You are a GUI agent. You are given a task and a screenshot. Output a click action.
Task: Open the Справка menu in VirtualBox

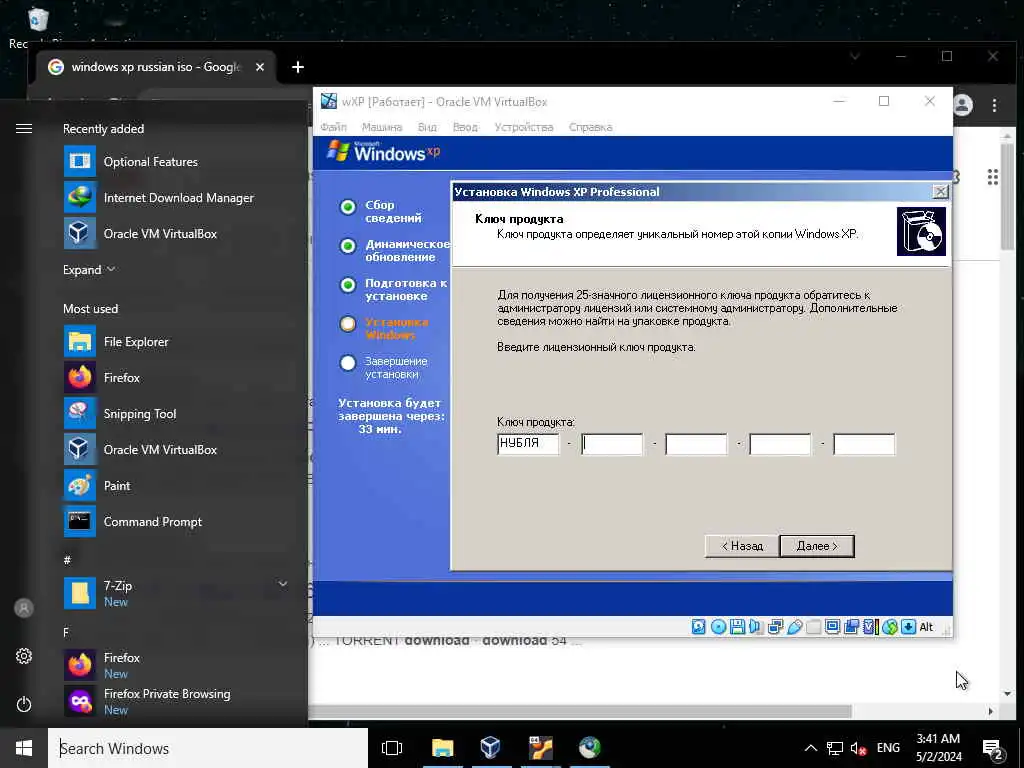(x=590, y=127)
